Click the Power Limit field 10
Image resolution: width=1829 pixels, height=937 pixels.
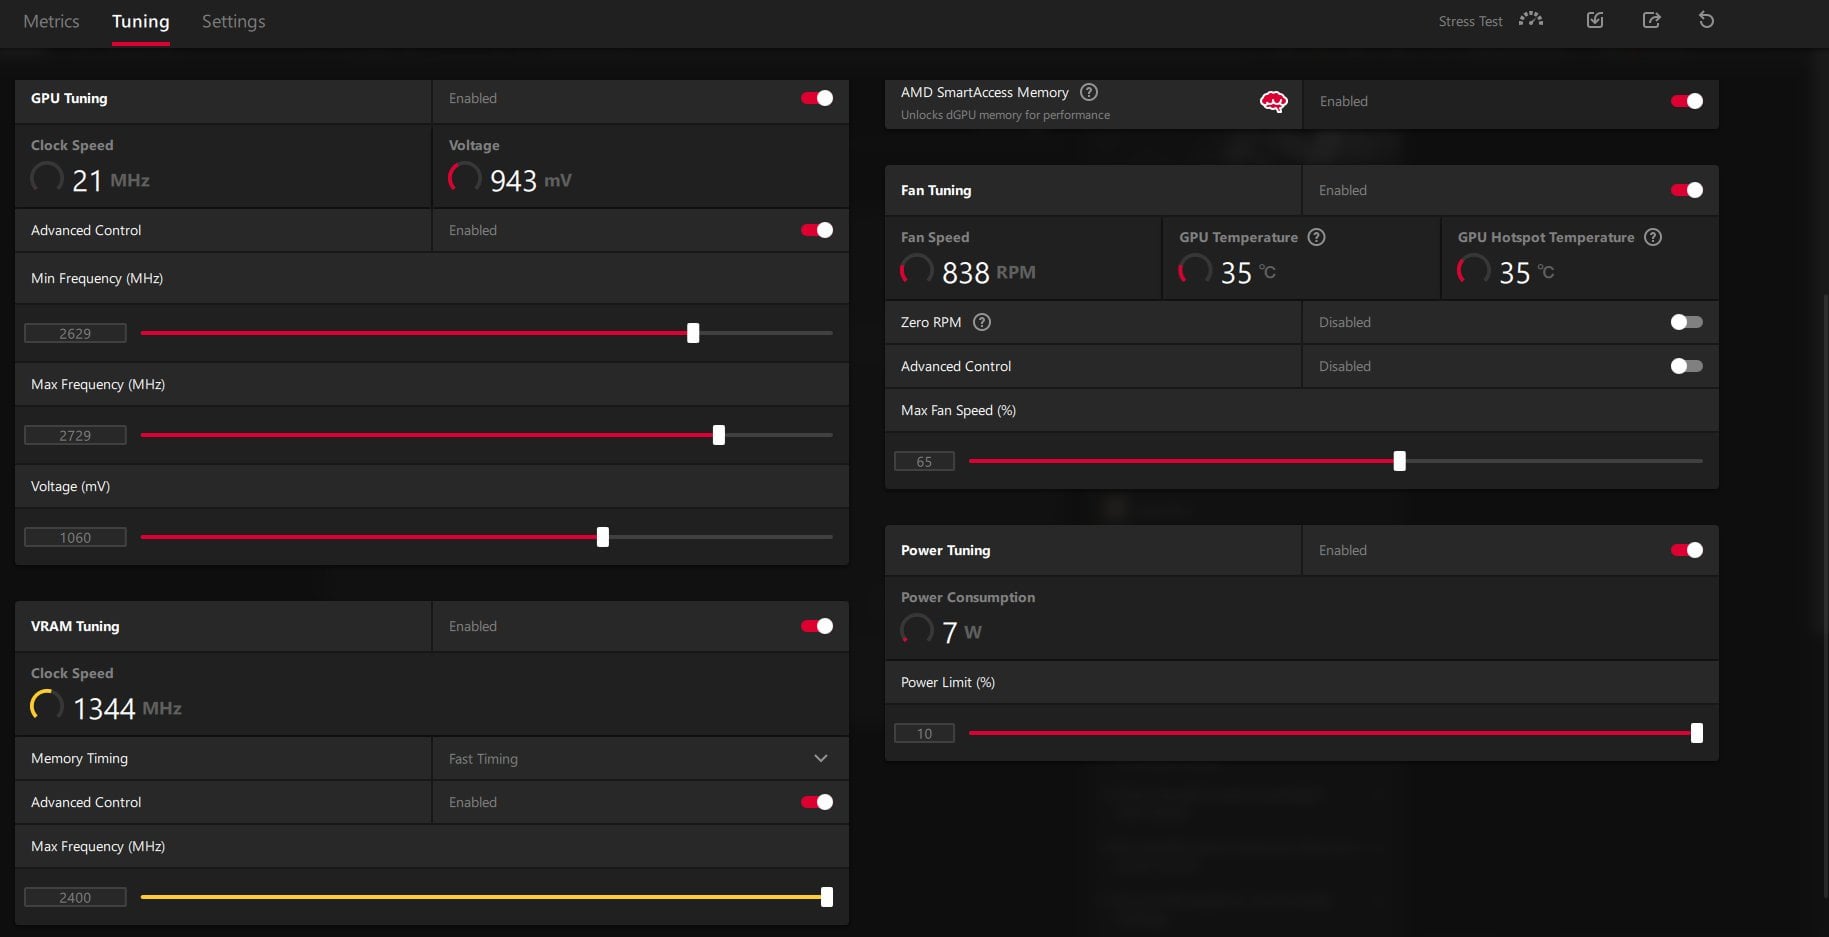coord(924,733)
